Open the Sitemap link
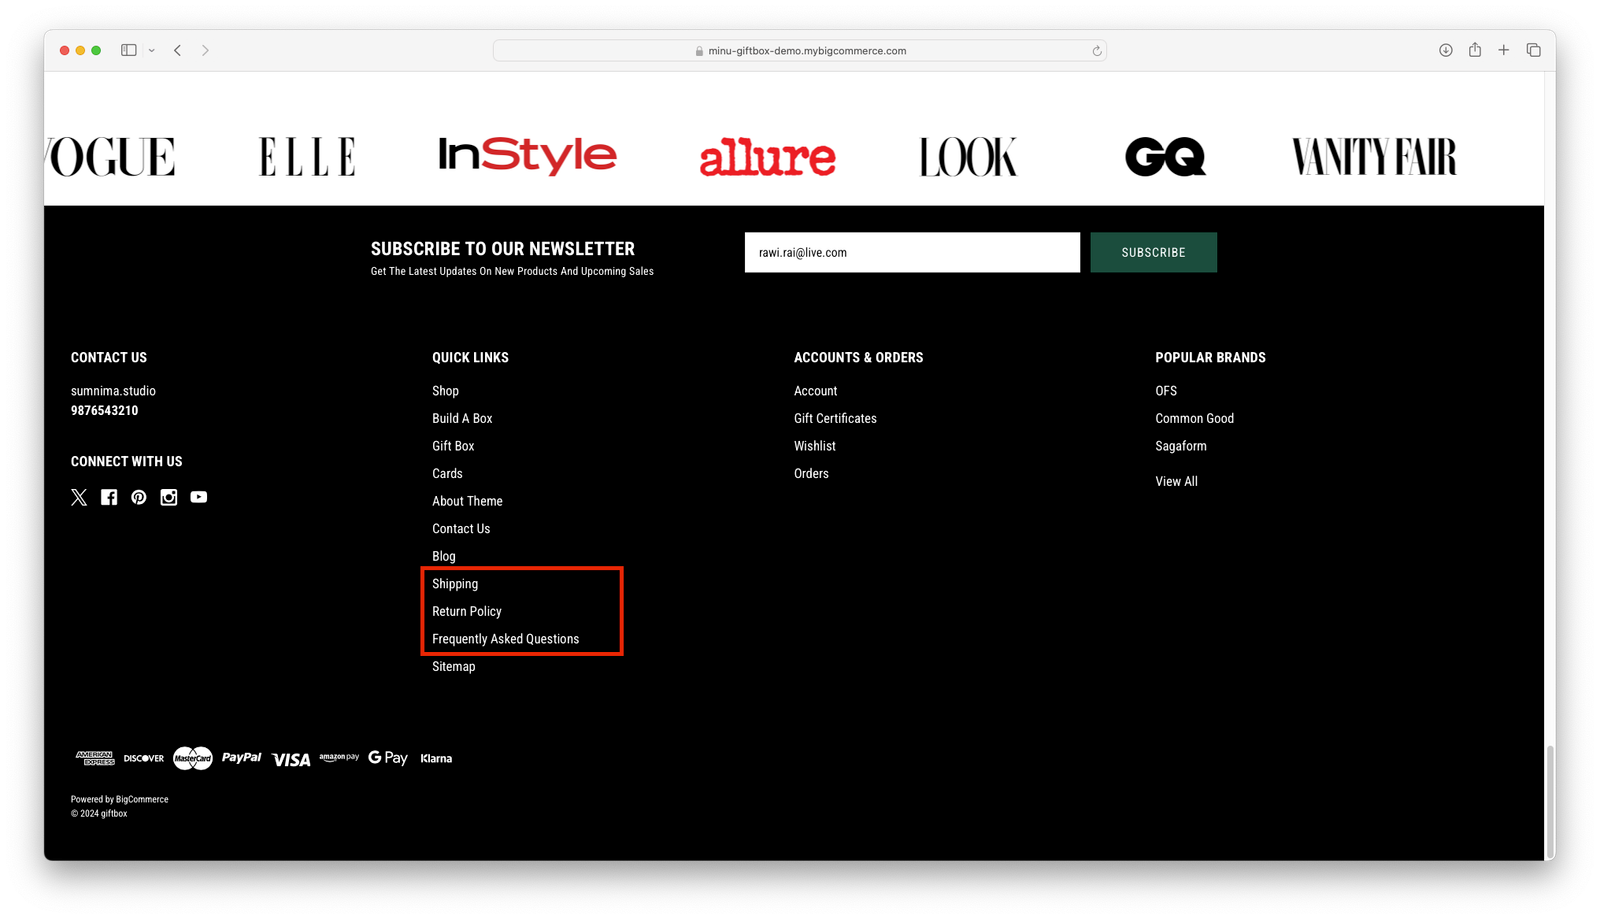1600x919 pixels. click(454, 666)
